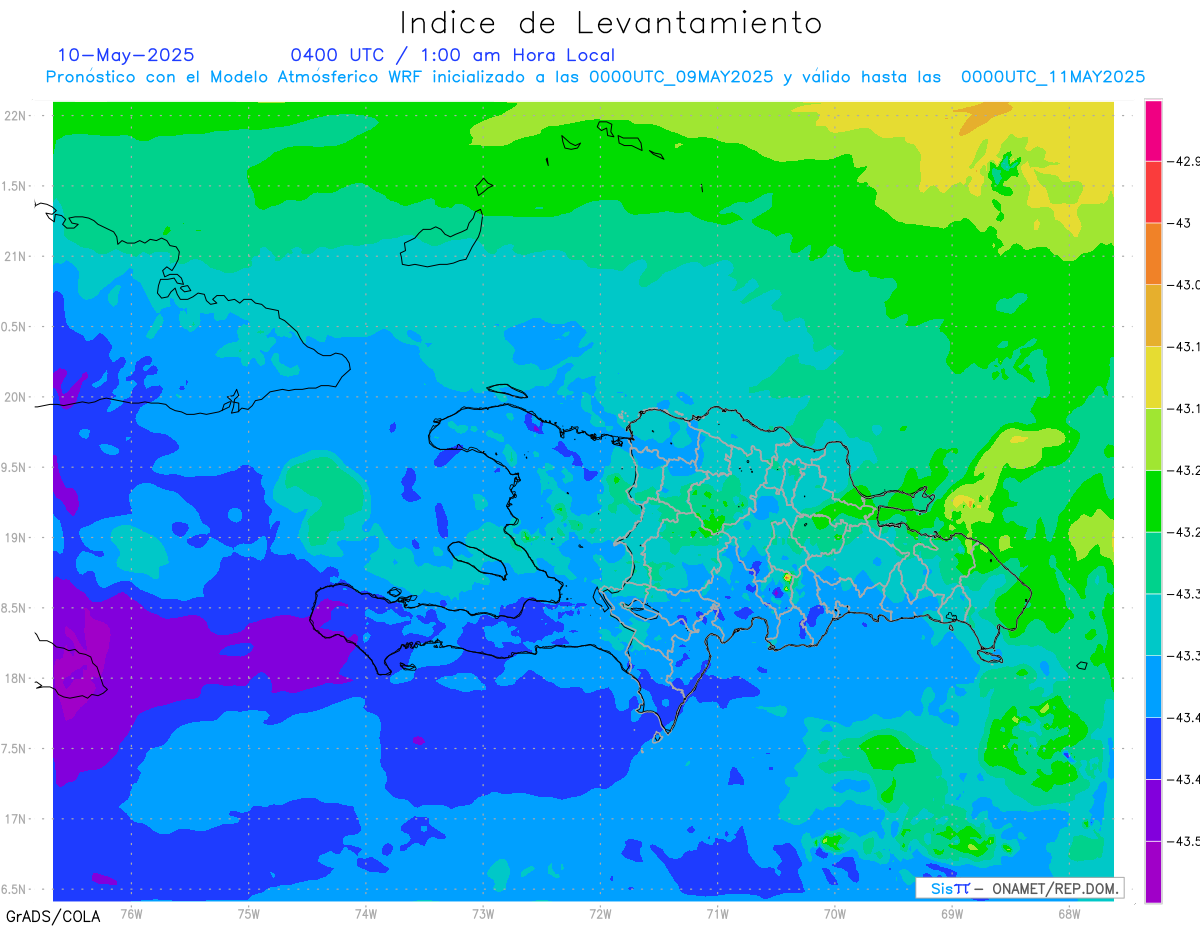Click the "70W" longitude label
The height and width of the screenshot is (927, 1200).
pyautogui.click(x=835, y=914)
